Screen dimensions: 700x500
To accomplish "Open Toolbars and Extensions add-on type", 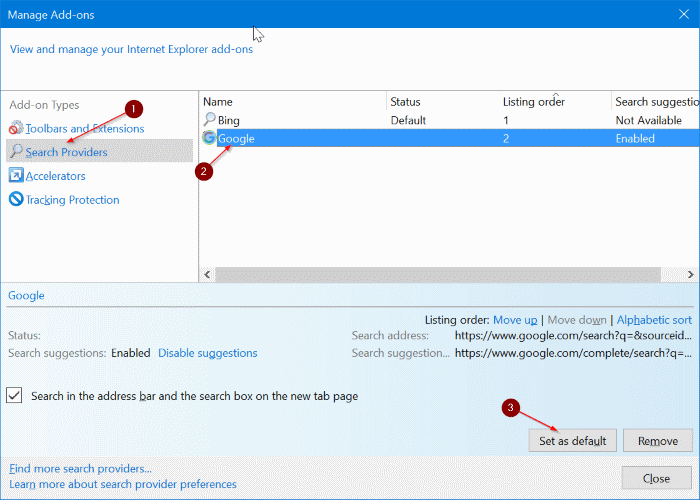I will coord(85,129).
